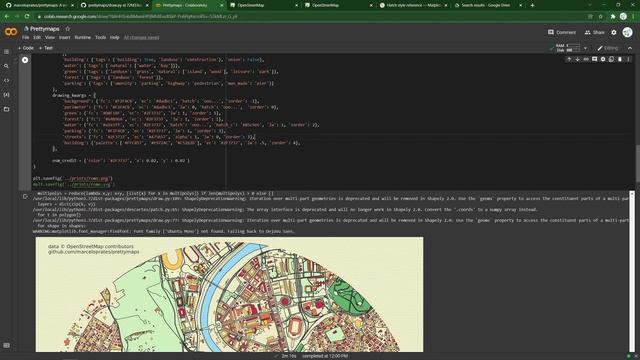Image resolution: width=640 pixels, height=360 pixels.
Task: Click the drawing_kwargs line in code
Action: pos(74,95)
